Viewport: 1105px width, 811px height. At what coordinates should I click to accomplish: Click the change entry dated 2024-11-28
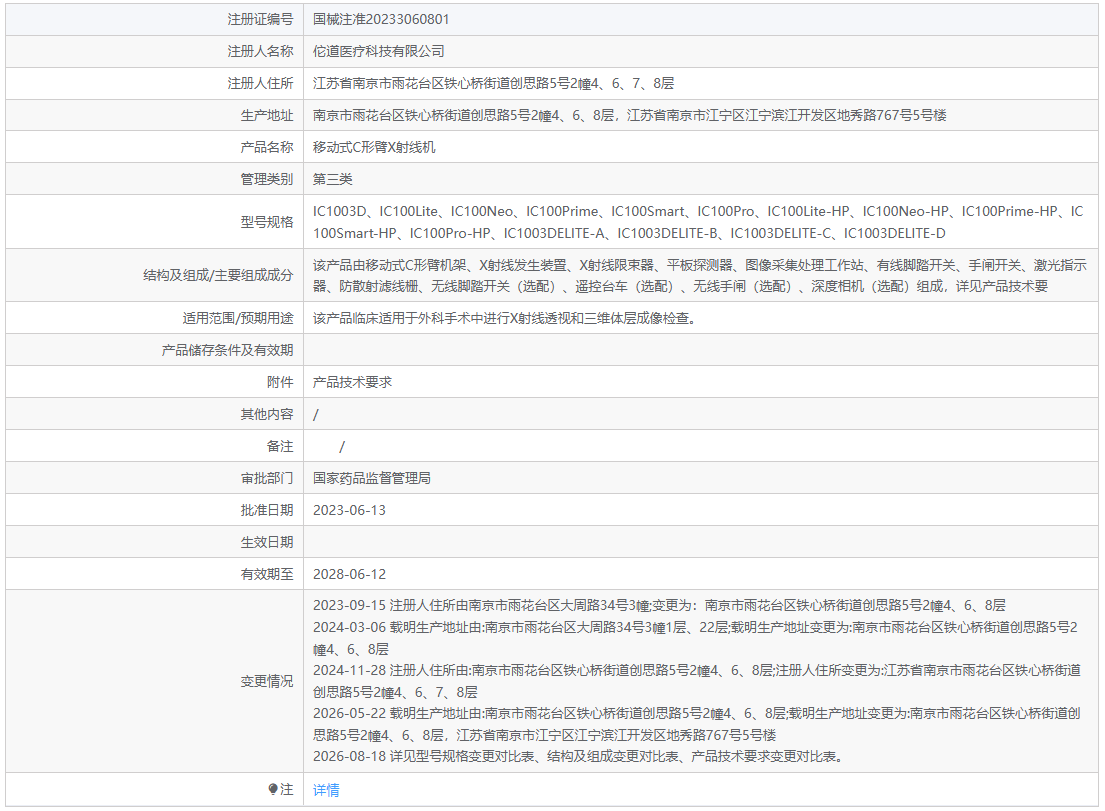pos(697,681)
